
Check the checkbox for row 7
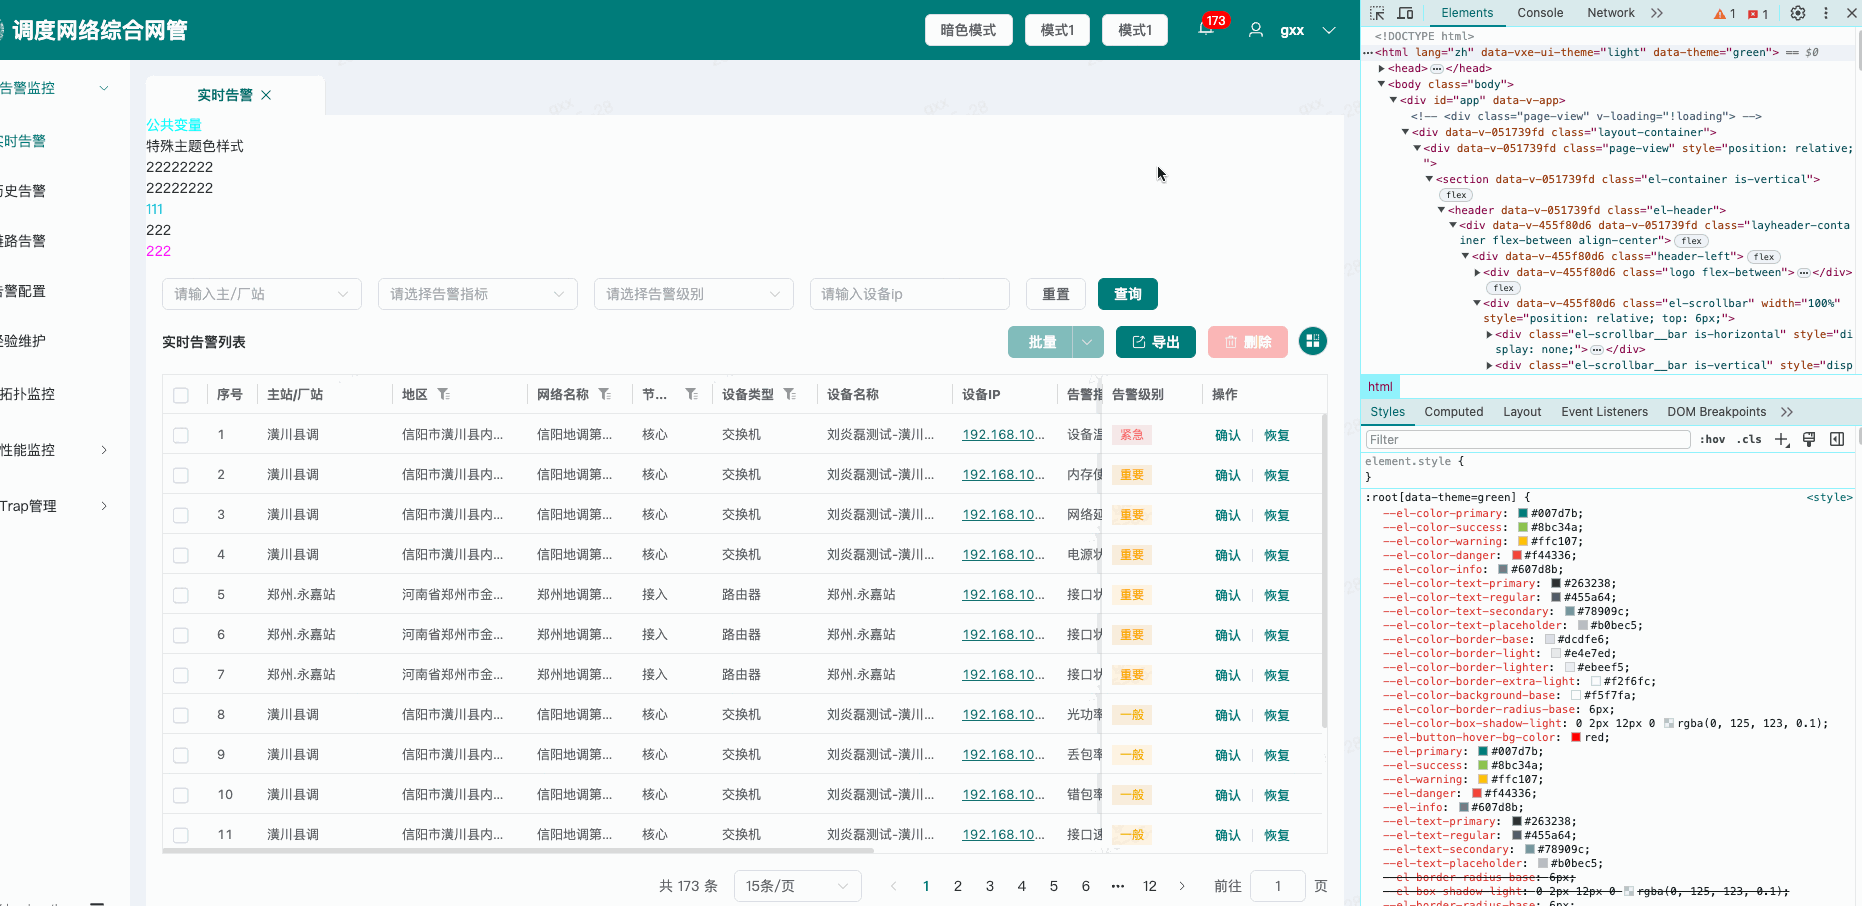pyautogui.click(x=181, y=675)
